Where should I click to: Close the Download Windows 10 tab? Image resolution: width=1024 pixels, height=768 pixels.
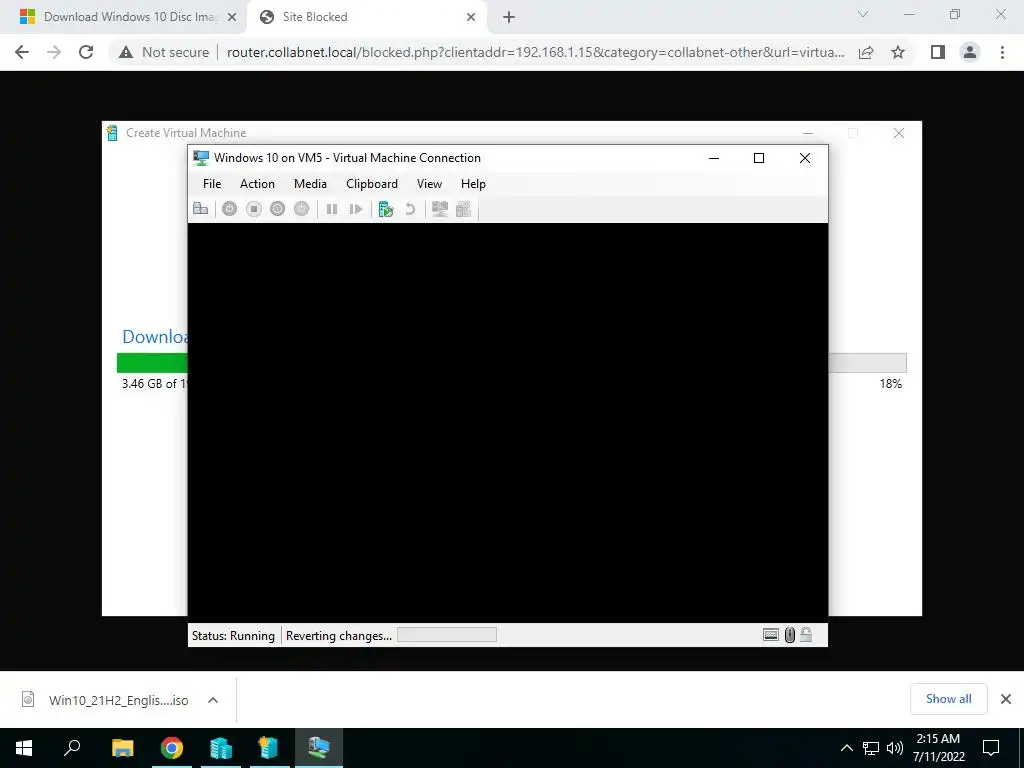[x=232, y=17]
